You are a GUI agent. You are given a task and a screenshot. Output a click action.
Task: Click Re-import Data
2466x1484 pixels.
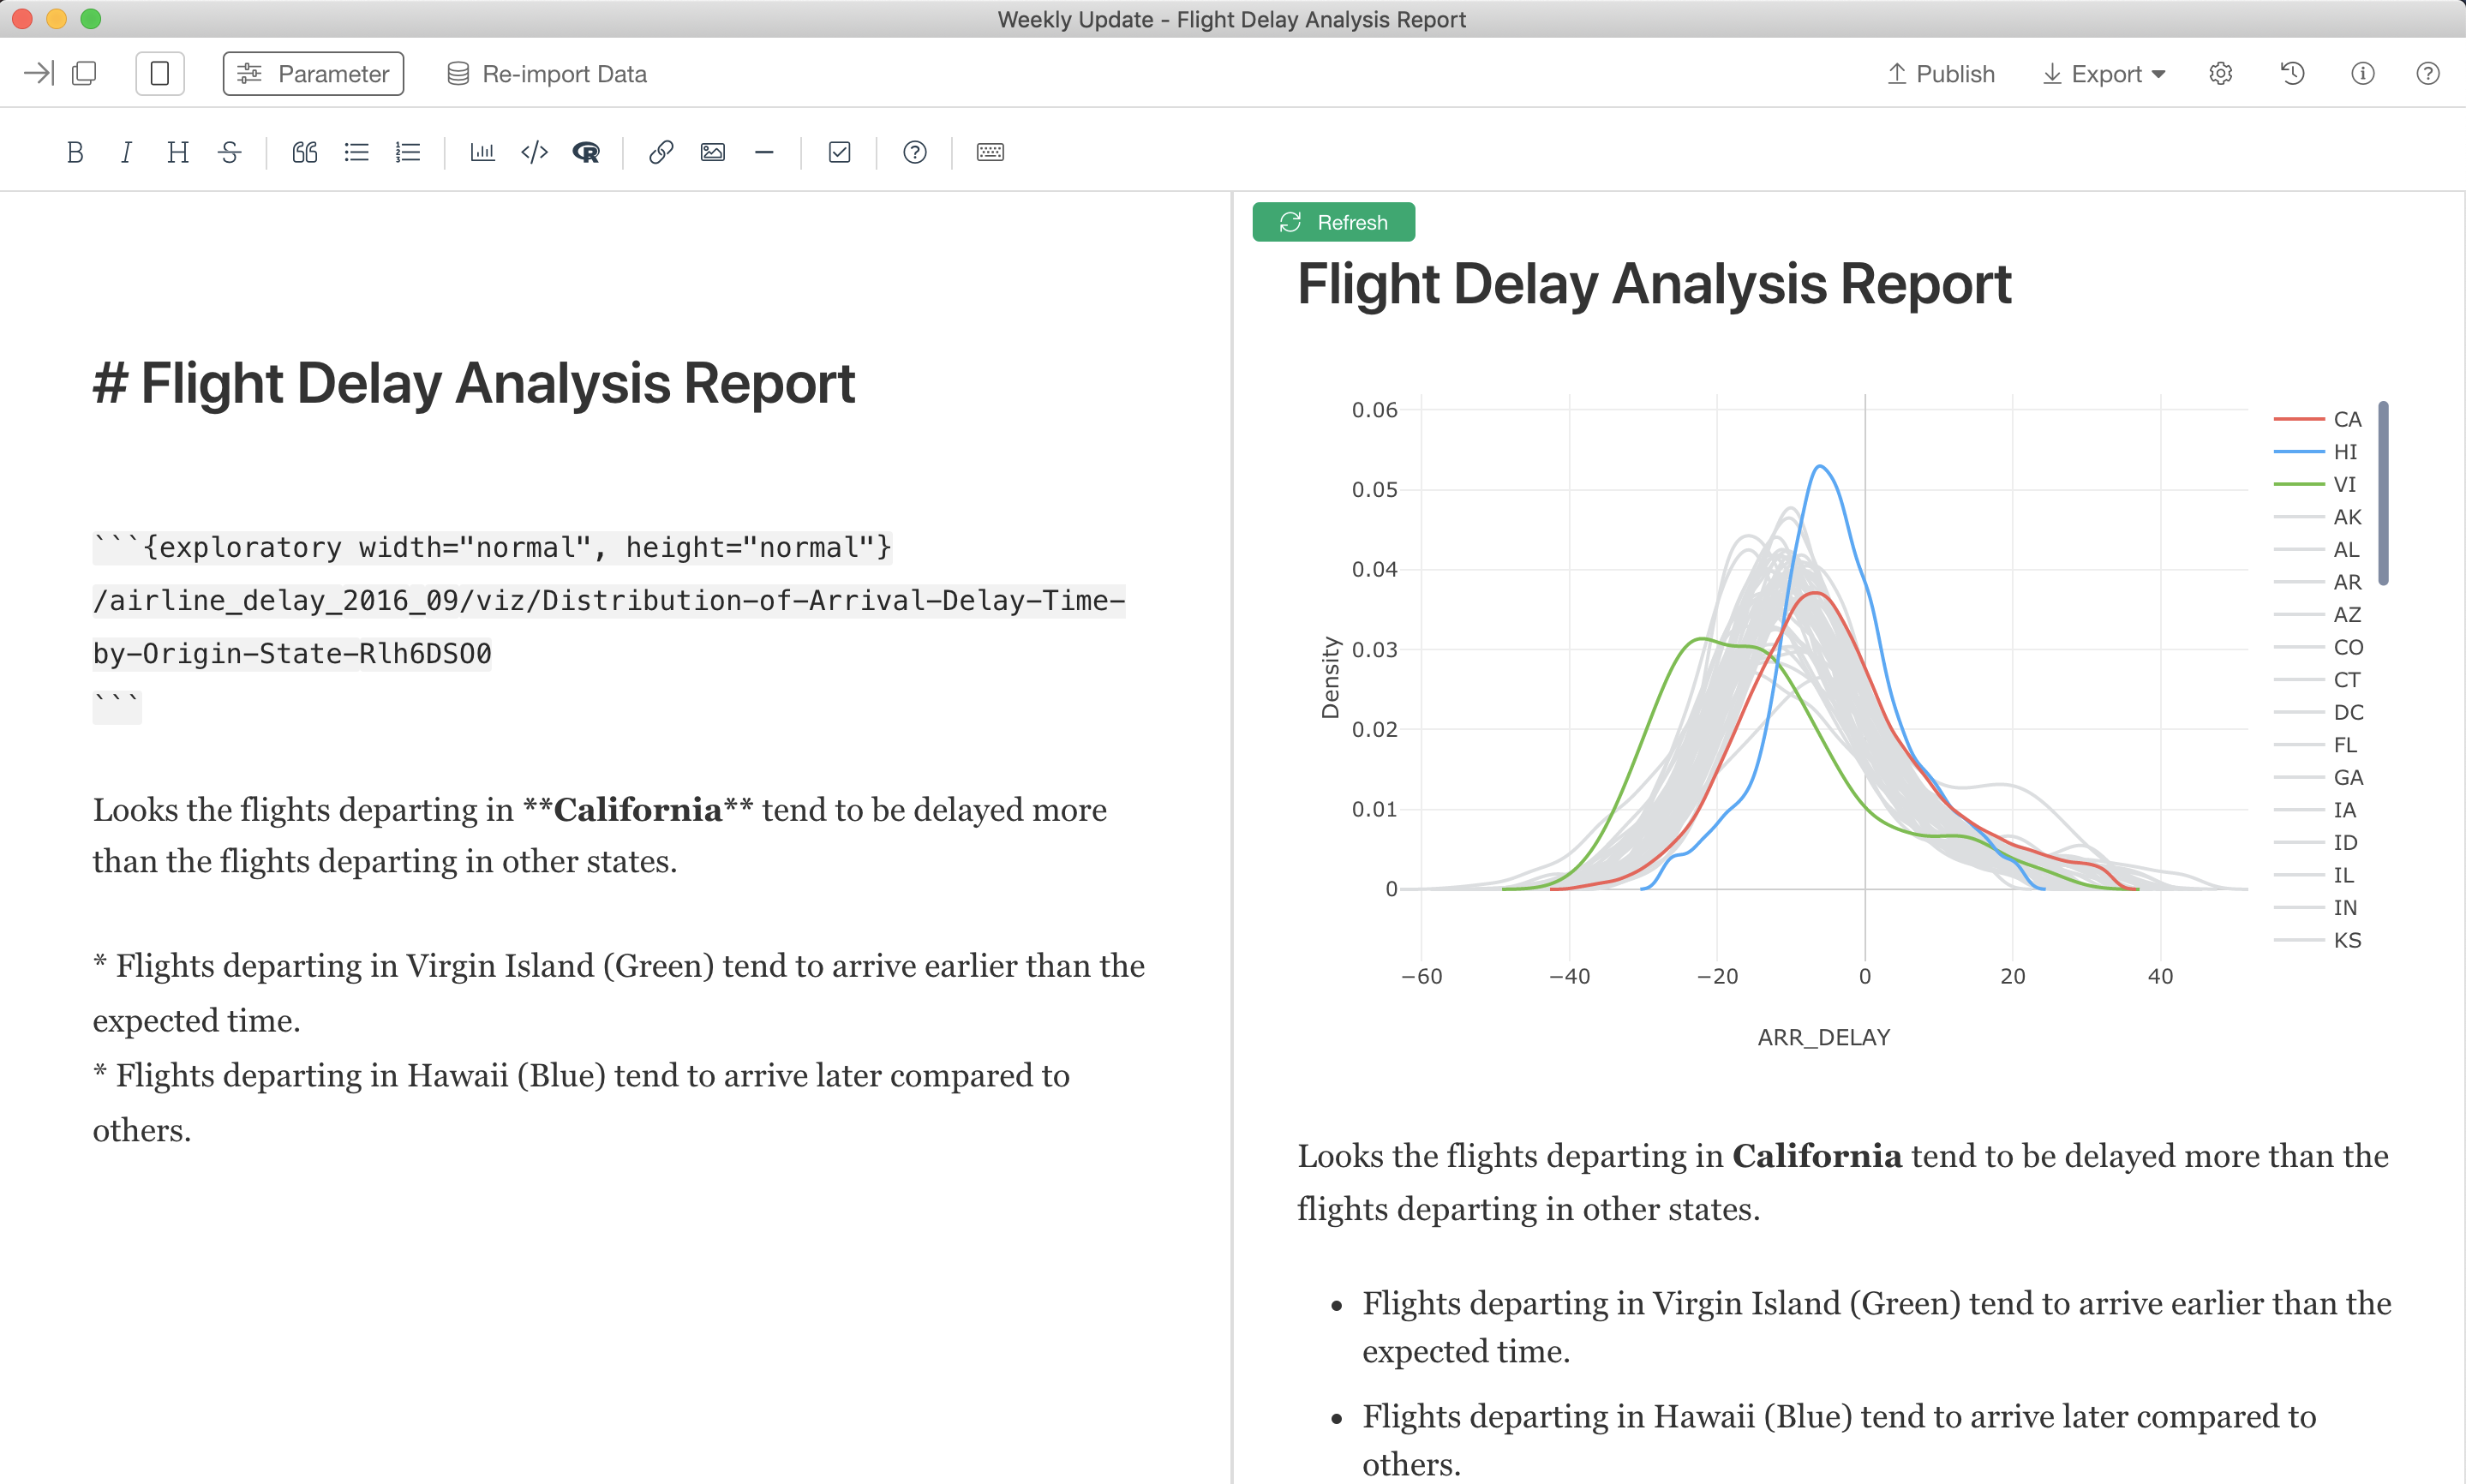[547, 74]
